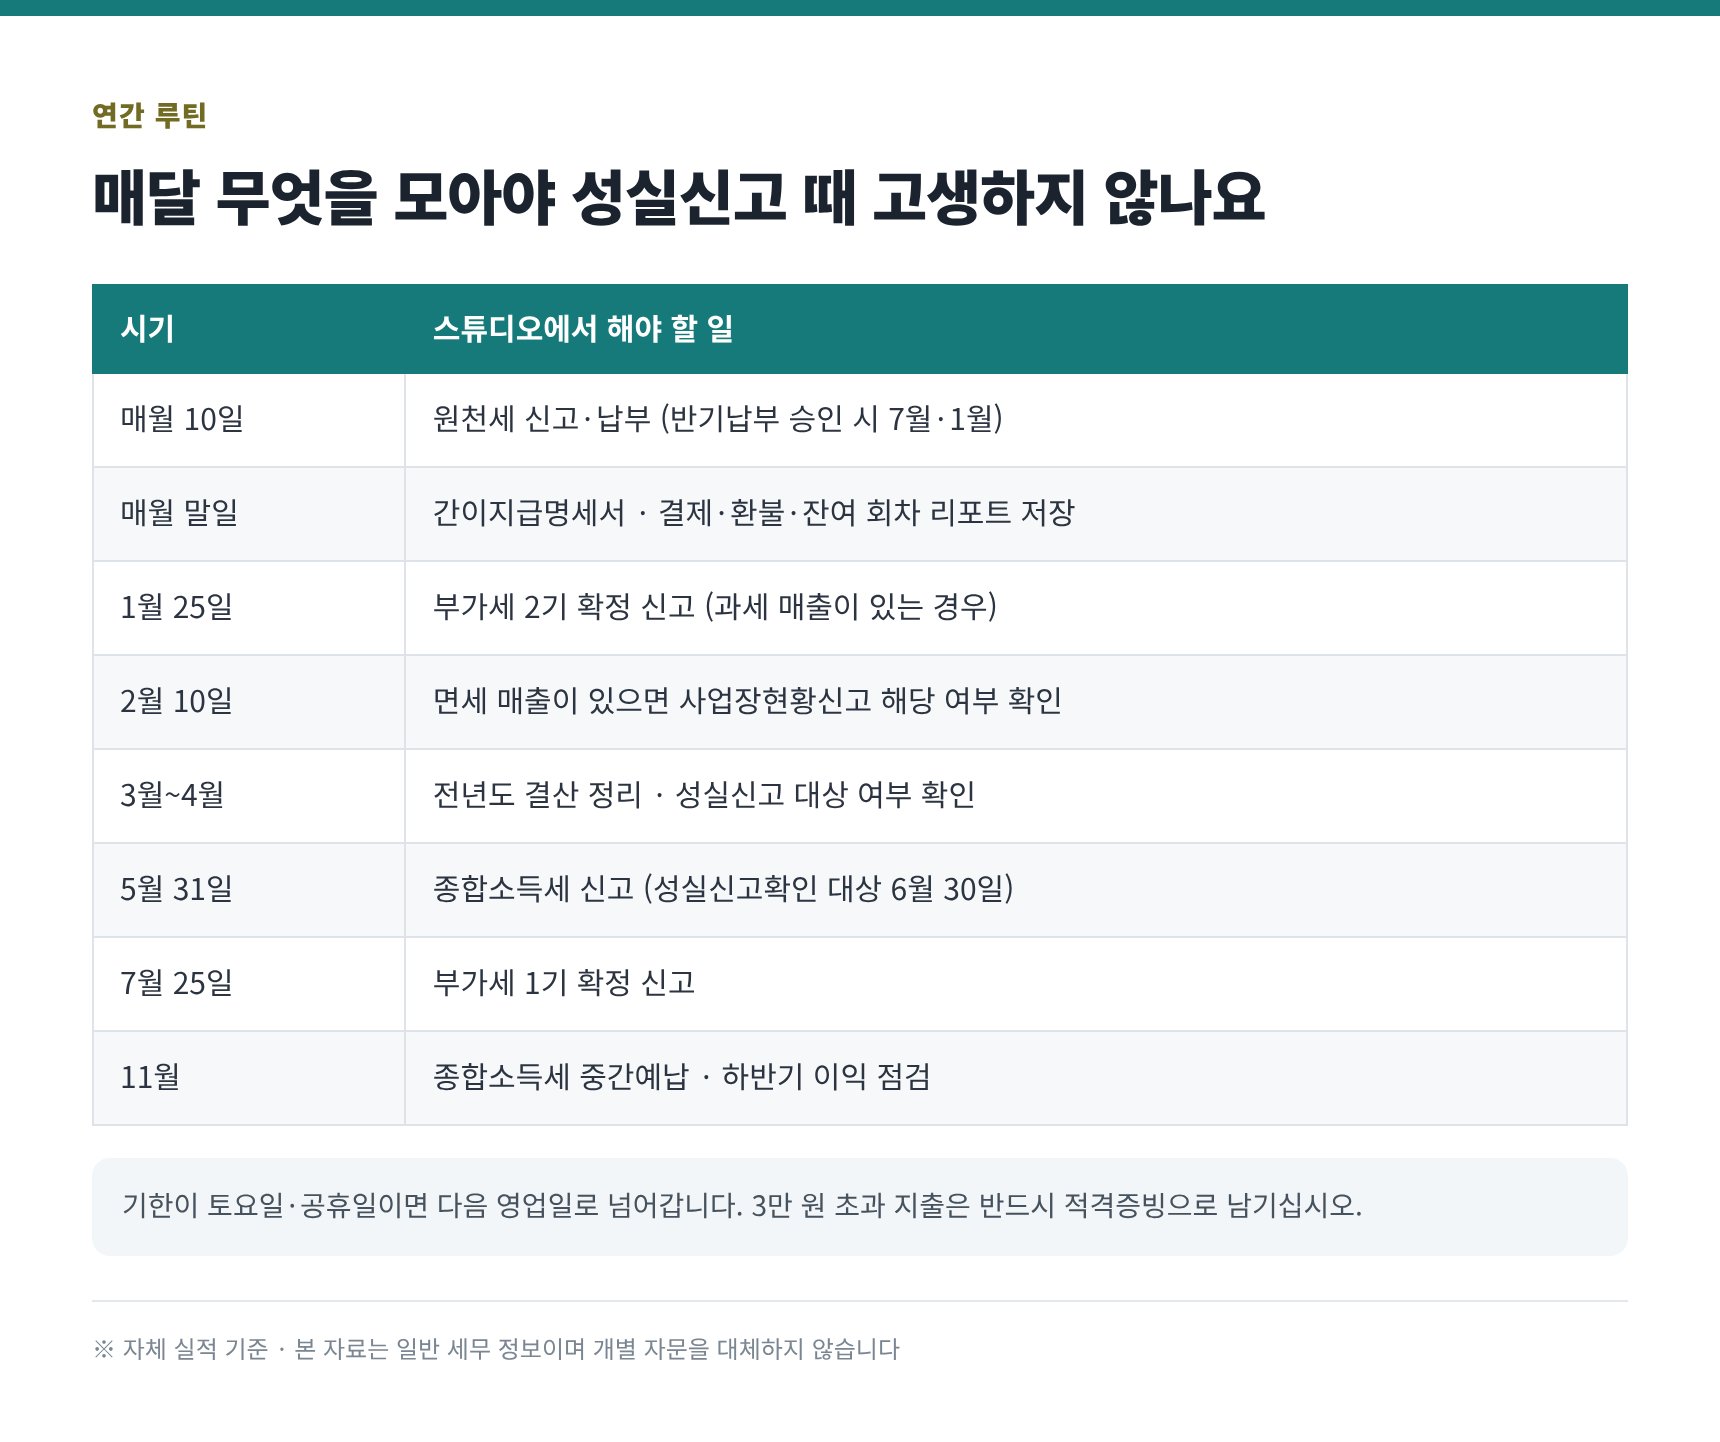
Task: Select the '2월 10일' cell
Action: click(x=249, y=702)
